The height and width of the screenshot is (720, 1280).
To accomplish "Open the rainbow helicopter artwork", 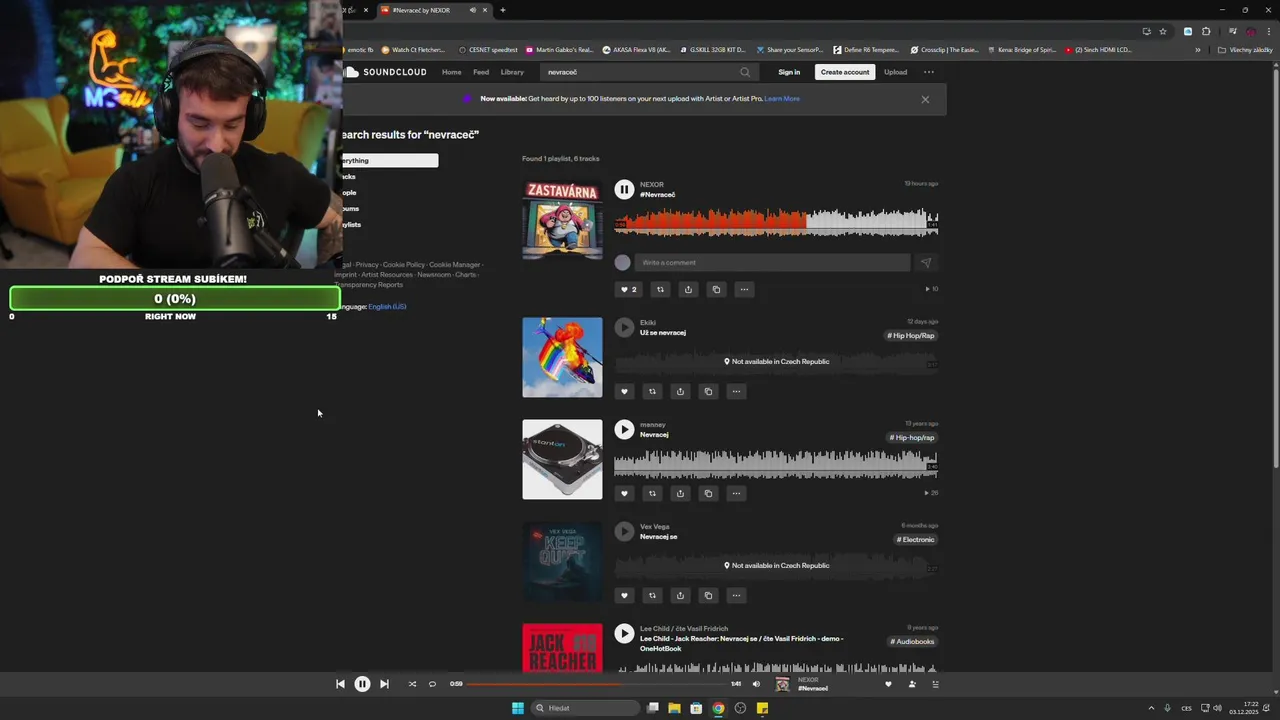I will coord(562,357).
